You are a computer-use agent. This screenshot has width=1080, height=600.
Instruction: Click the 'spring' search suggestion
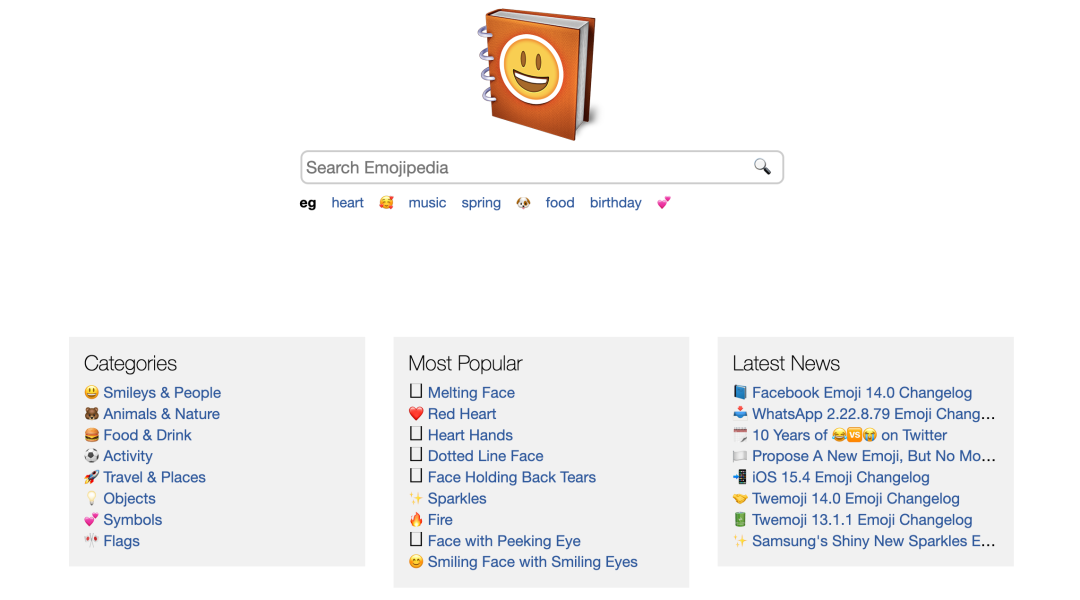click(x=481, y=203)
